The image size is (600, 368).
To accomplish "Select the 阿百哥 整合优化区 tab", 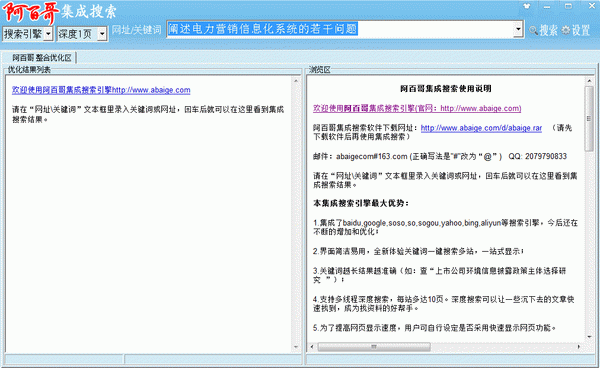I will click(x=42, y=58).
